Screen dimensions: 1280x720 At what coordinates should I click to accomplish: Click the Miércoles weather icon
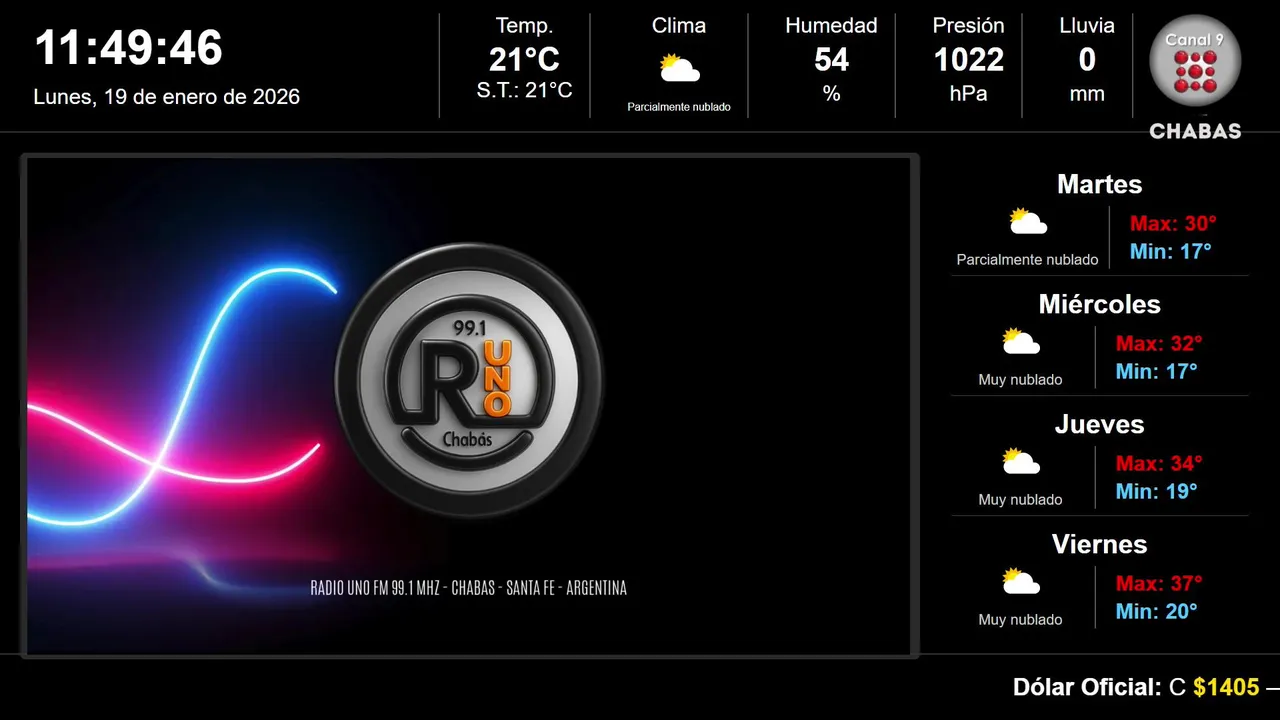click(x=1021, y=342)
